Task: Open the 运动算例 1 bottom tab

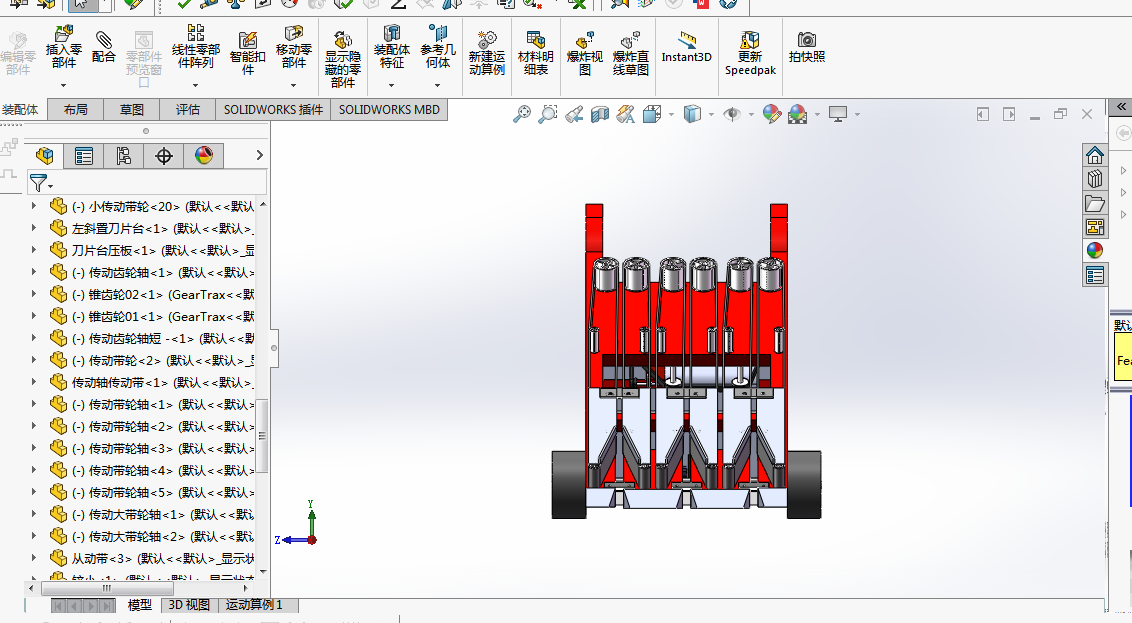Action: point(254,604)
